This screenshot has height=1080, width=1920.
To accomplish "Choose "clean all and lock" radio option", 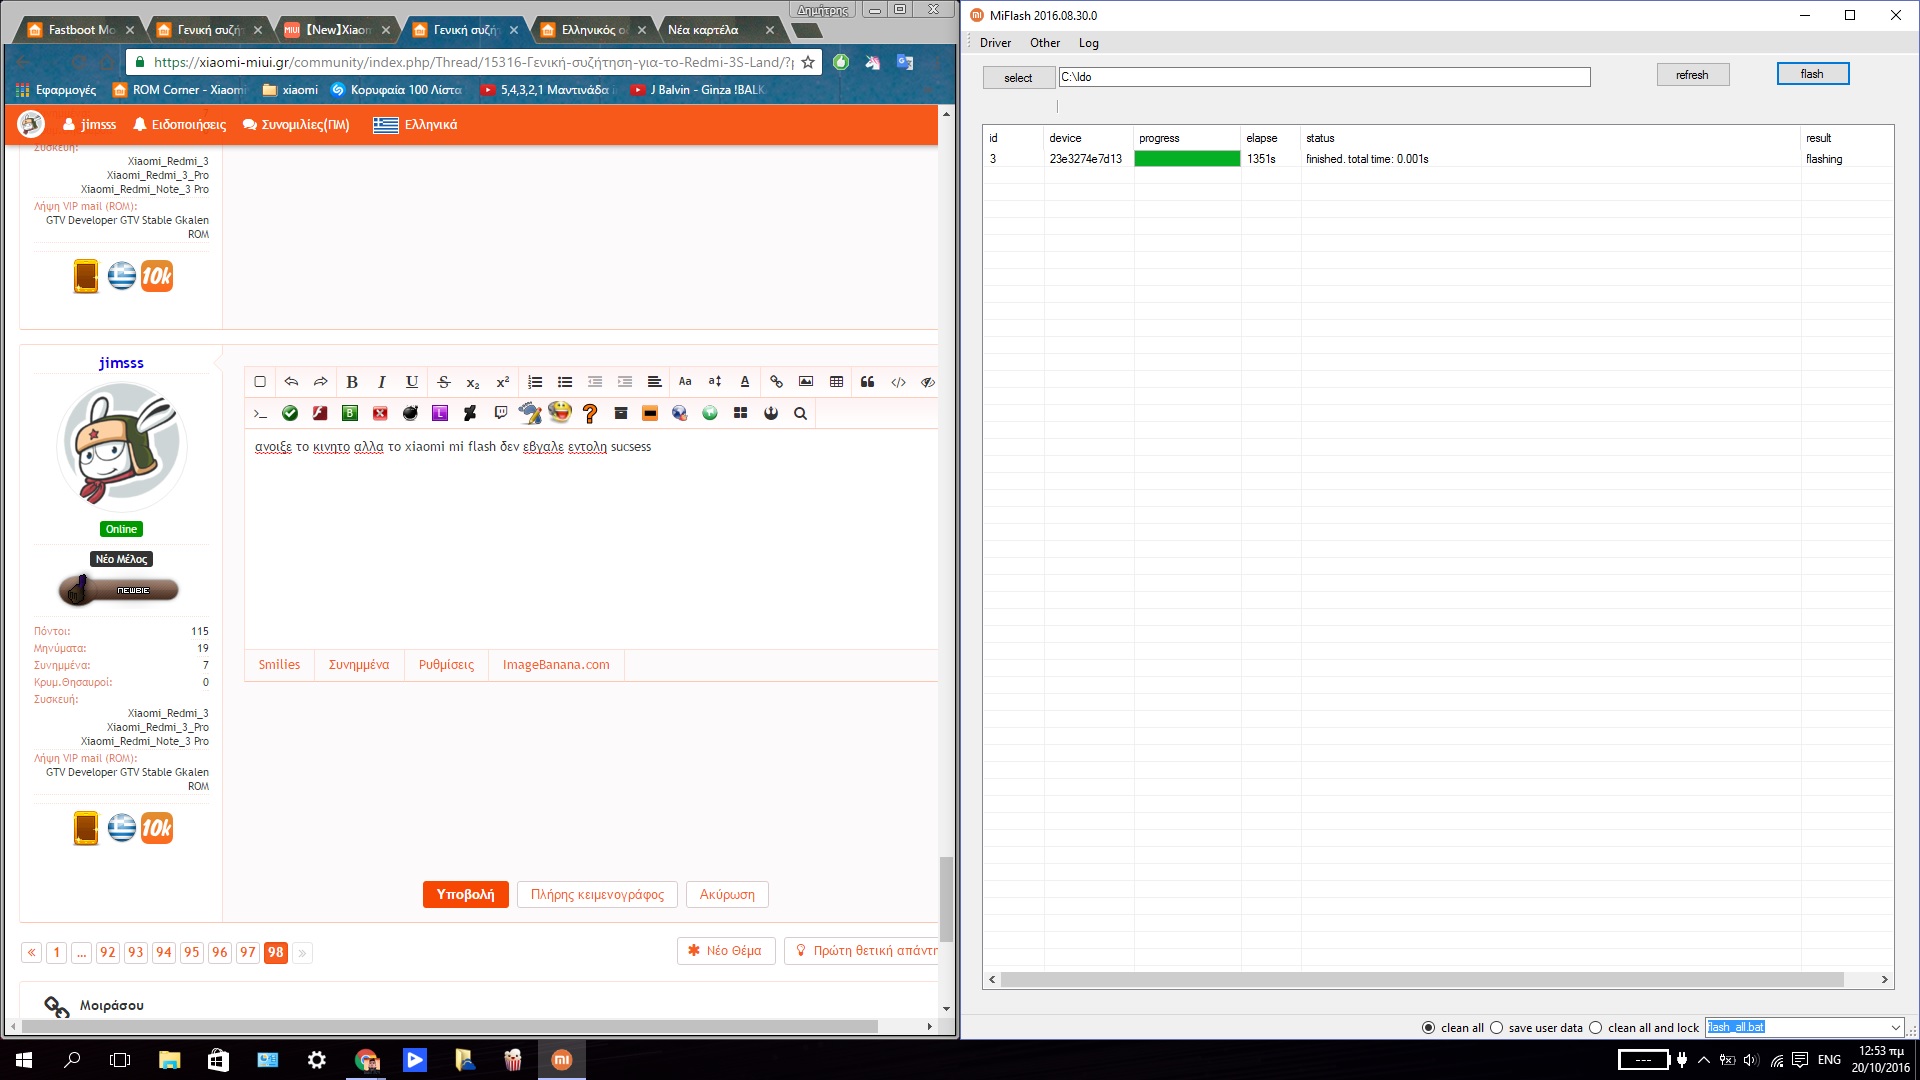I will coord(1596,1028).
